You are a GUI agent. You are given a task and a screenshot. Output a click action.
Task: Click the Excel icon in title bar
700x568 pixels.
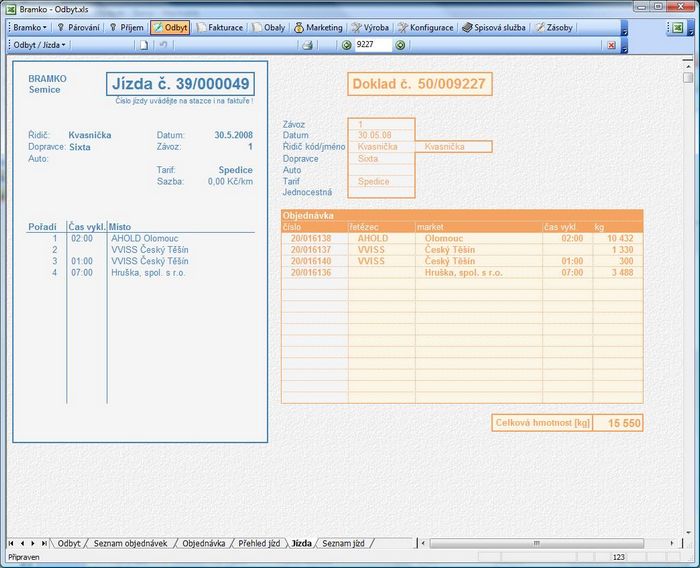click(x=11, y=9)
